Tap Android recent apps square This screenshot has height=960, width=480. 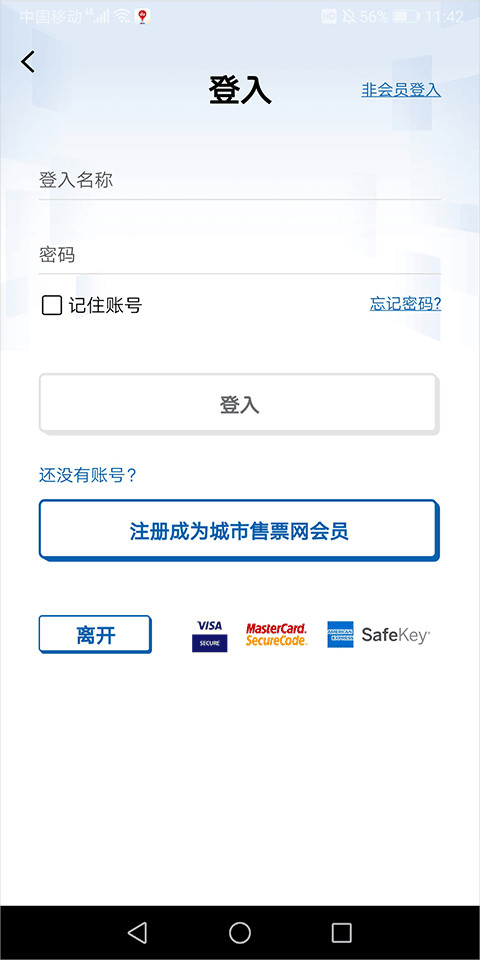pos(342,932)
